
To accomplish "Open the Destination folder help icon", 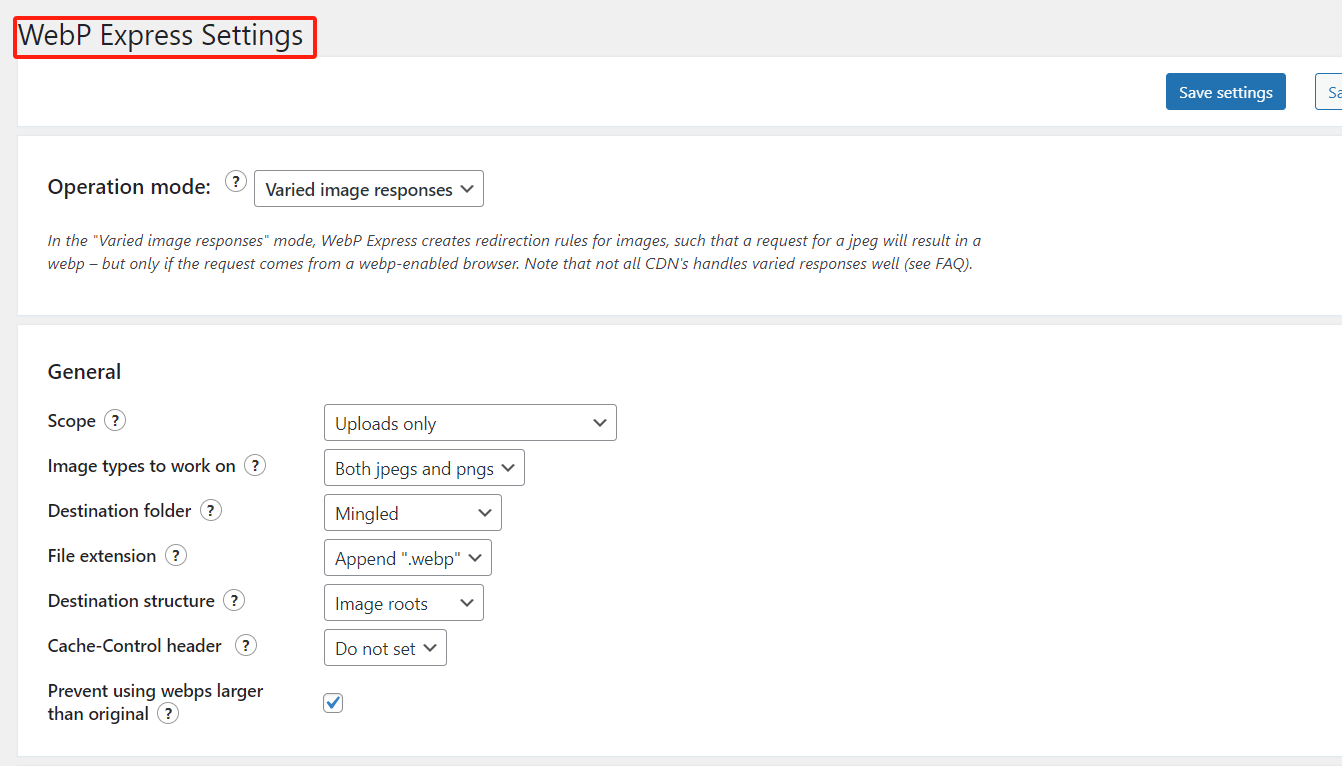I will click(210, 510).
